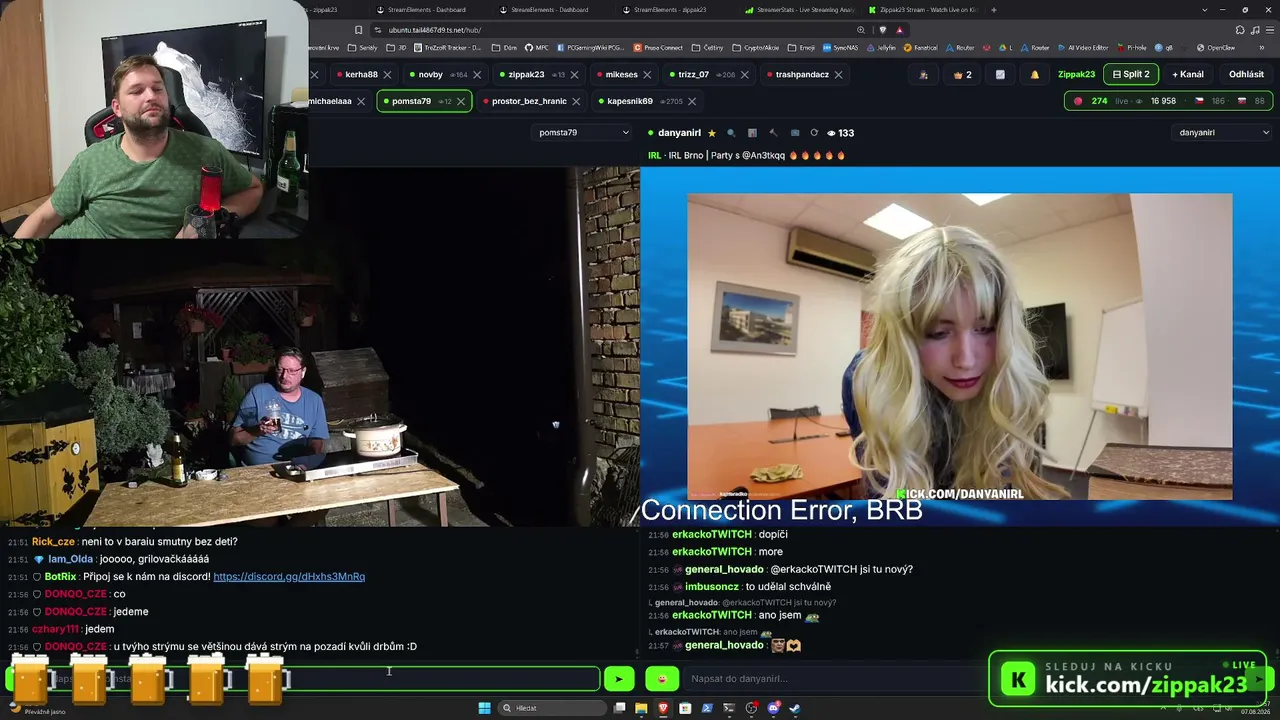Click the grid icon in danyanirl toolbar

pos(752,133)
